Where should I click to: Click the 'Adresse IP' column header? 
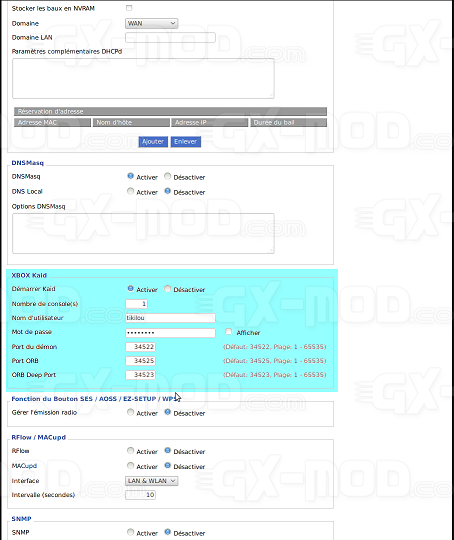point(210,123)
